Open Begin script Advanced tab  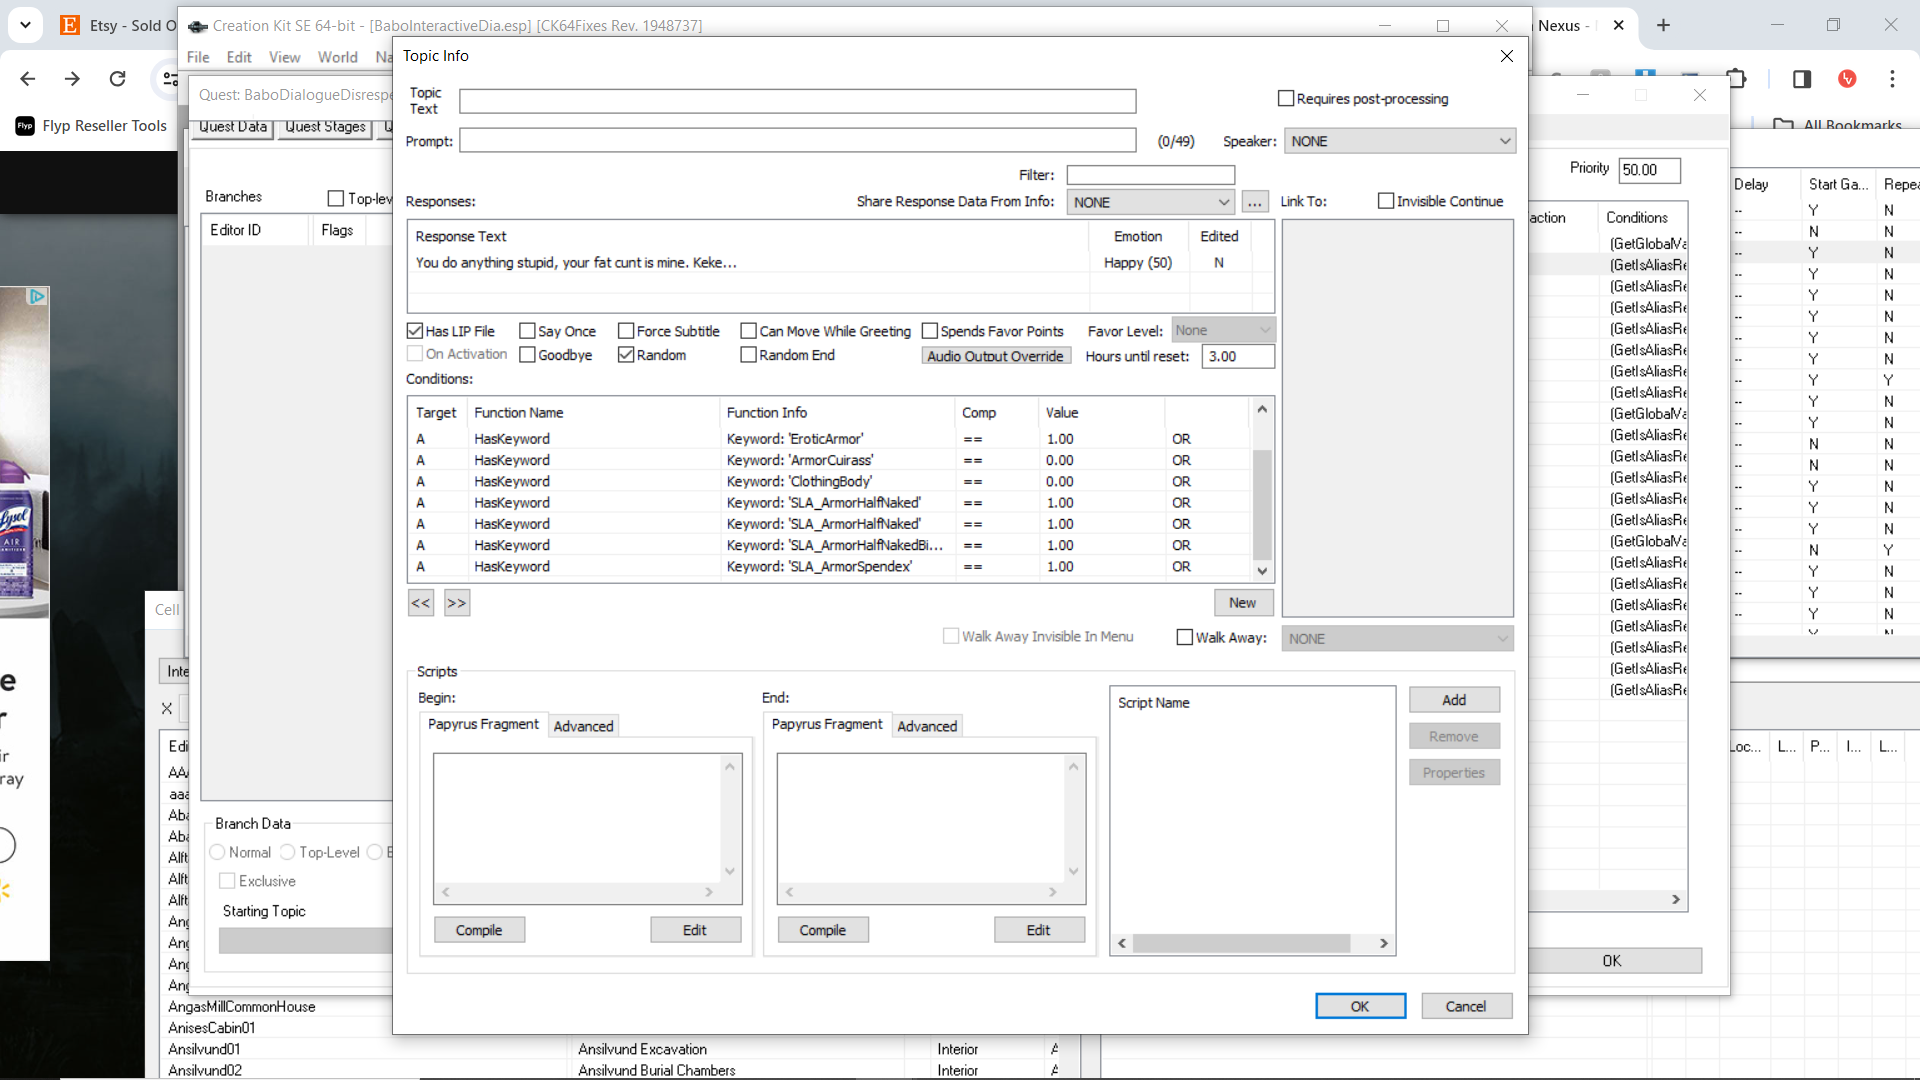point(584,726)
